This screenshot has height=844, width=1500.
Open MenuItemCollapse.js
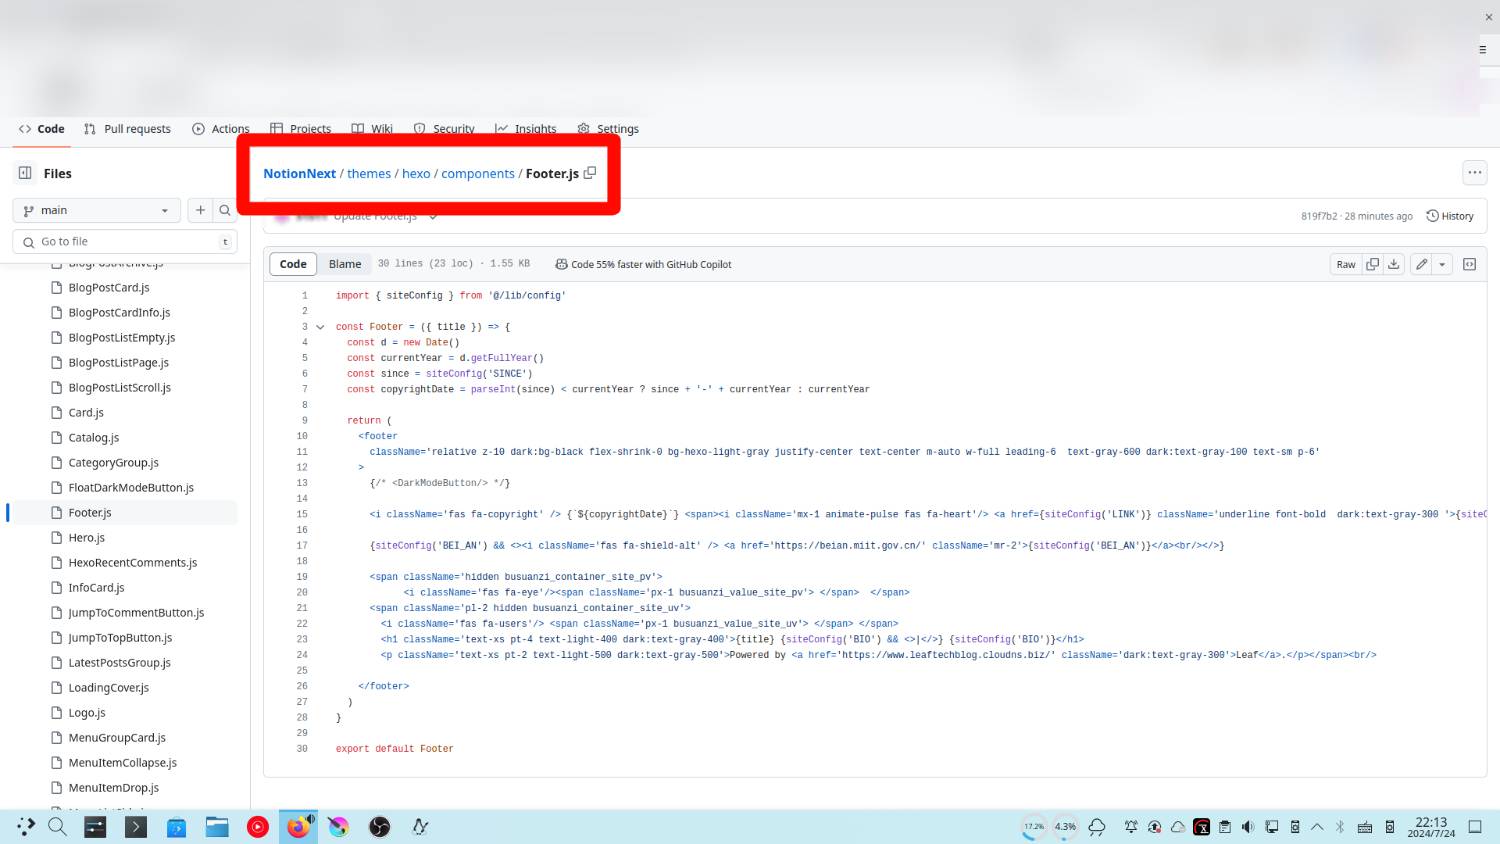click(122, 762)
